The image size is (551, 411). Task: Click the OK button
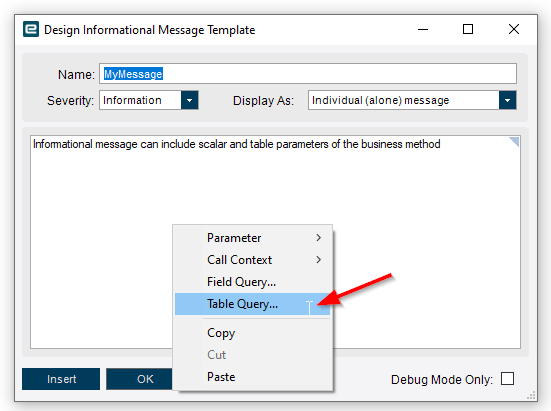click(x=139, y=379)
